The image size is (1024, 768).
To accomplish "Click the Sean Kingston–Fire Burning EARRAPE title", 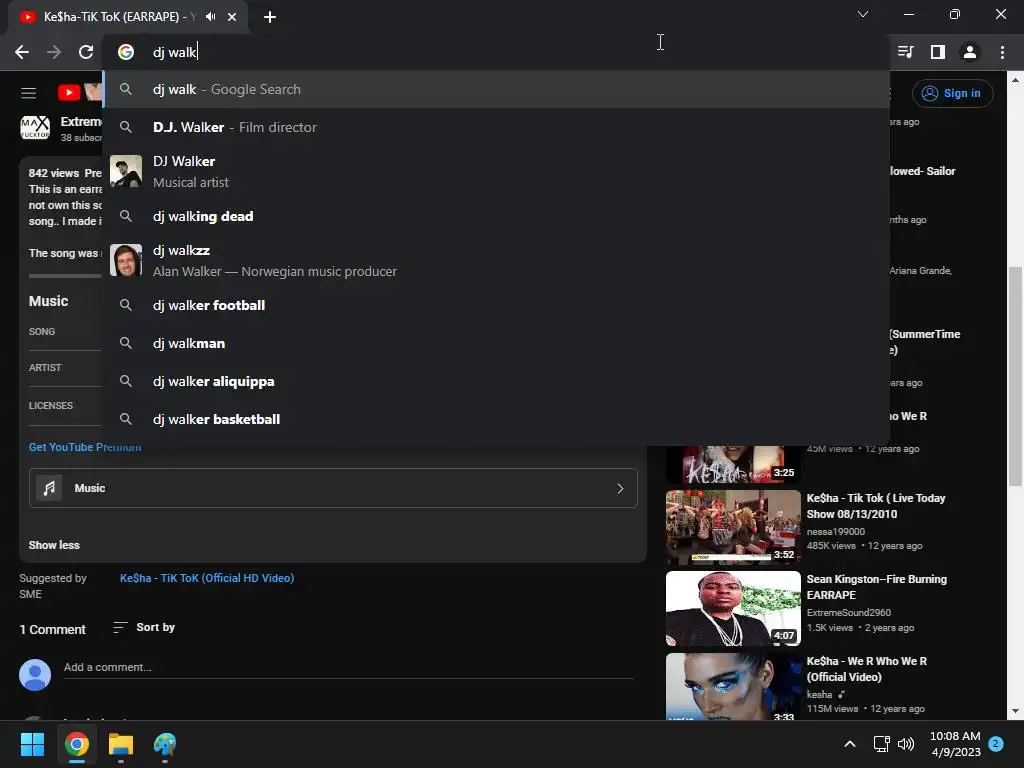I will 876,587.
